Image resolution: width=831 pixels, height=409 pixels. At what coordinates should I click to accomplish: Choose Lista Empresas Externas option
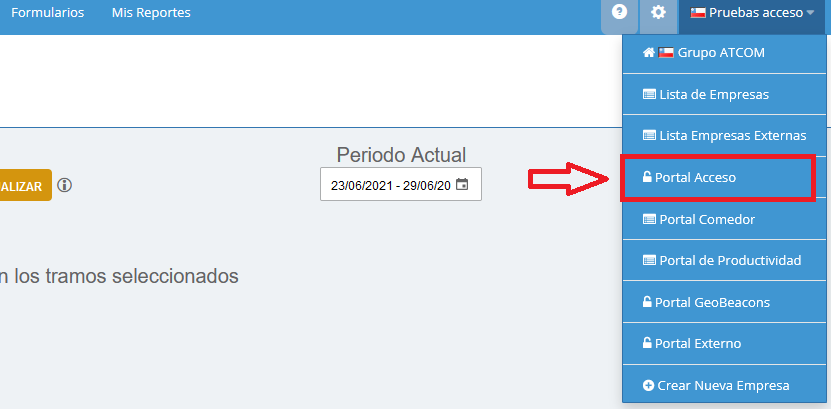pyautogui.click(x=724, y=136)
